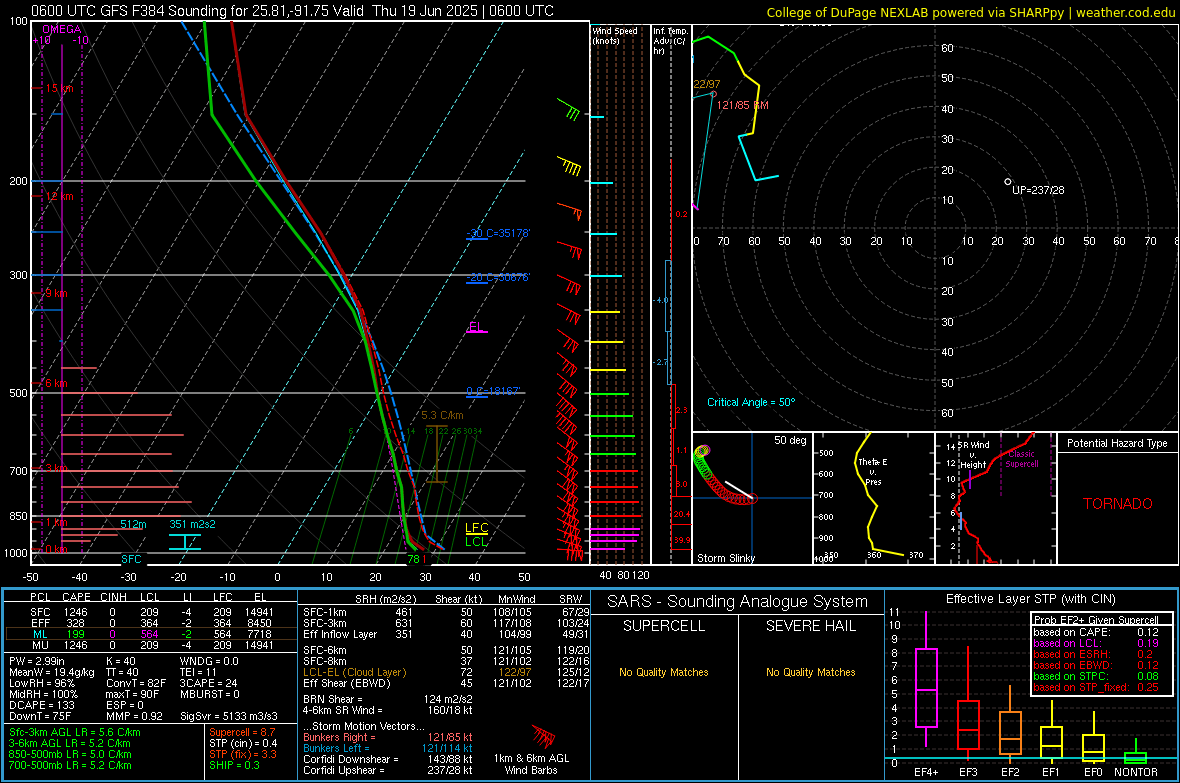Click the GFS F384 sounding title text
Screen dimensions: 1180x783
pos(292,11)
